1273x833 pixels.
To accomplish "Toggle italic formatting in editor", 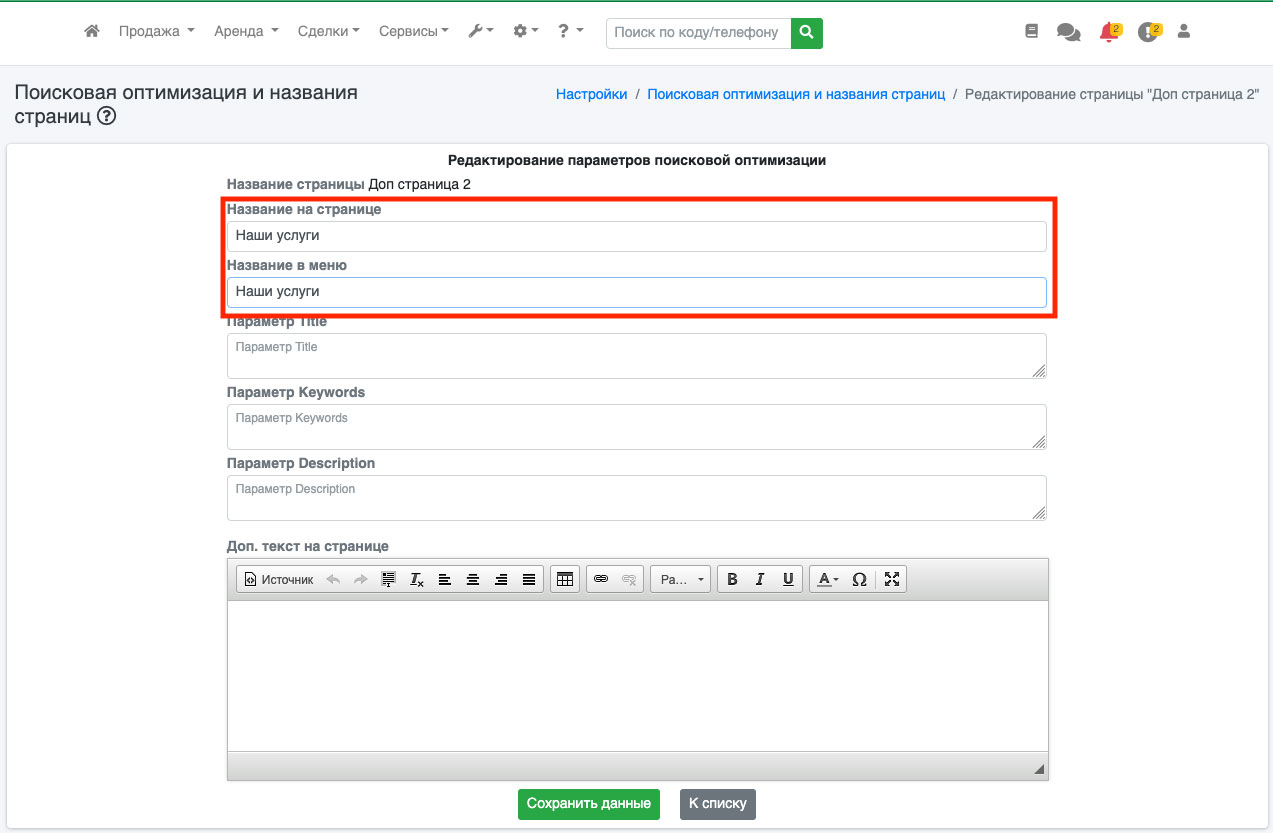I will click(x=760, y=579).
